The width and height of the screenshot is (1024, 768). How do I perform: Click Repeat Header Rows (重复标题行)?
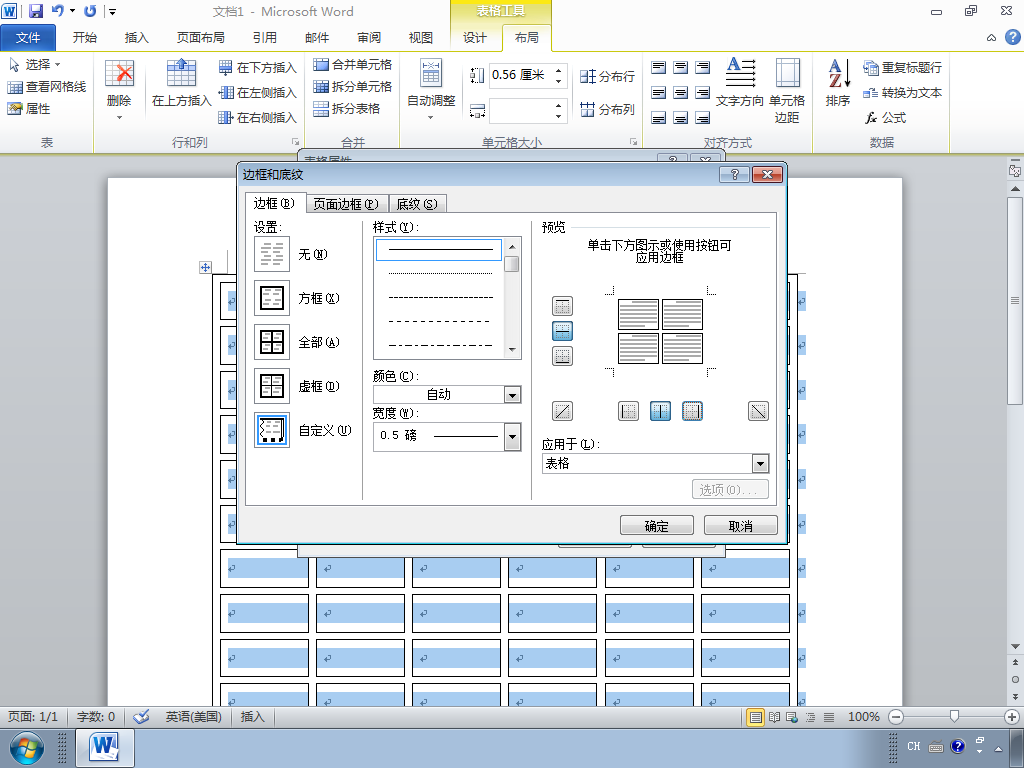click(x=903, y=67)
